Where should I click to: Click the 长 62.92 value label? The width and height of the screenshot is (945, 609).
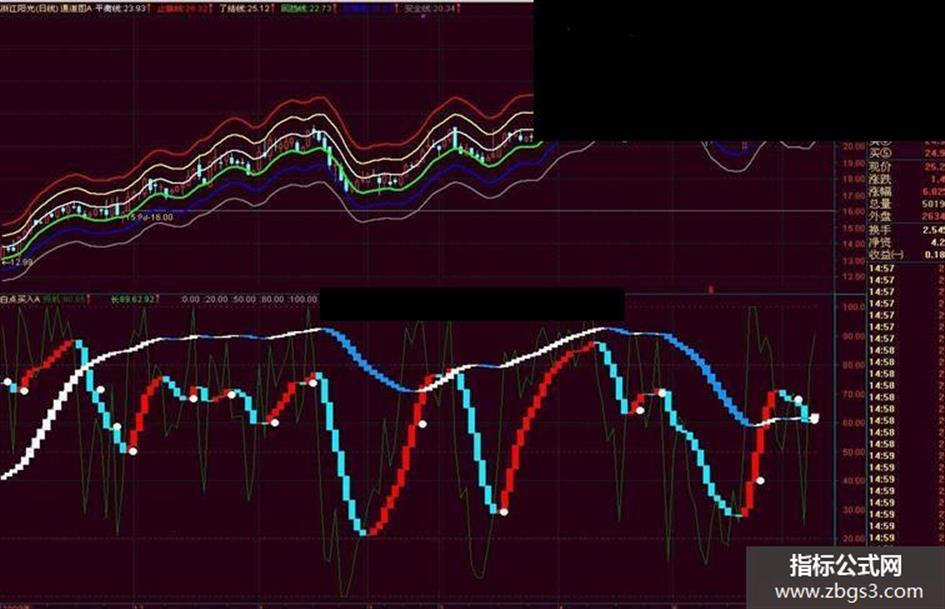pyautogui.click(x=133, y=299)
